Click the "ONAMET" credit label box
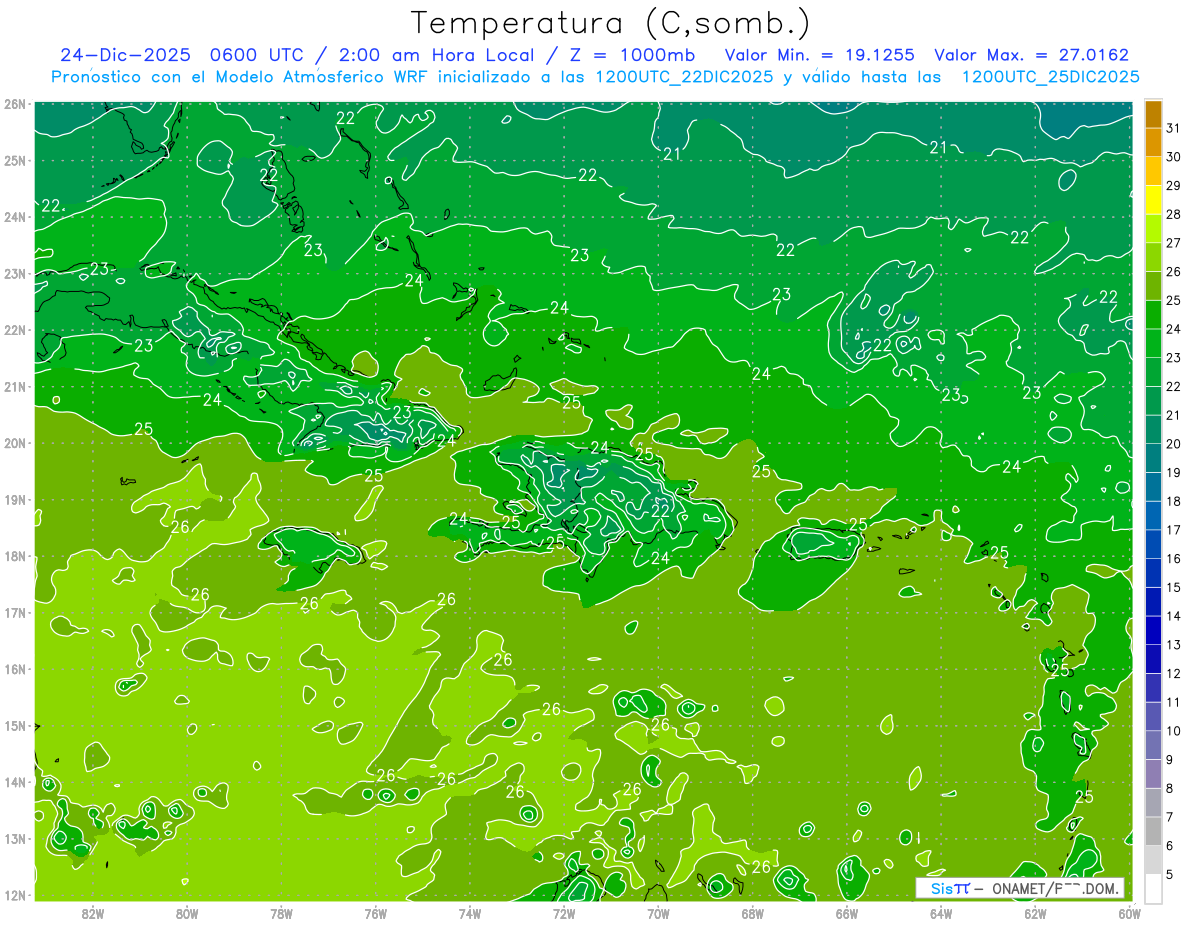This screenshot has height=927, width=1200. (1020, 888)
